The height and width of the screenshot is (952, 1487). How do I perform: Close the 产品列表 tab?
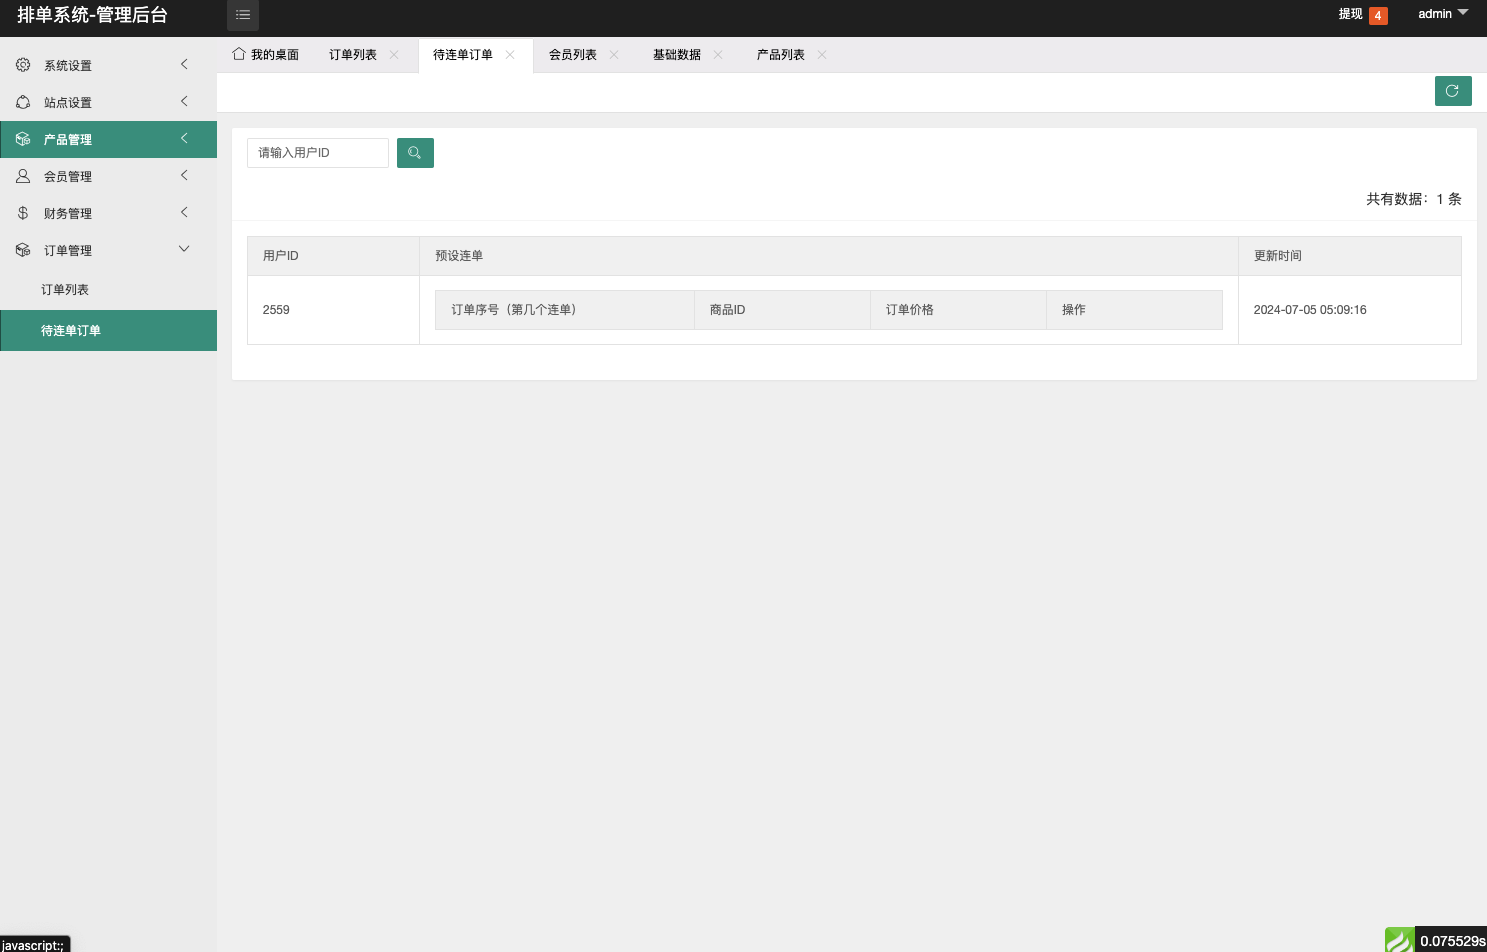[x=822, y=55]
